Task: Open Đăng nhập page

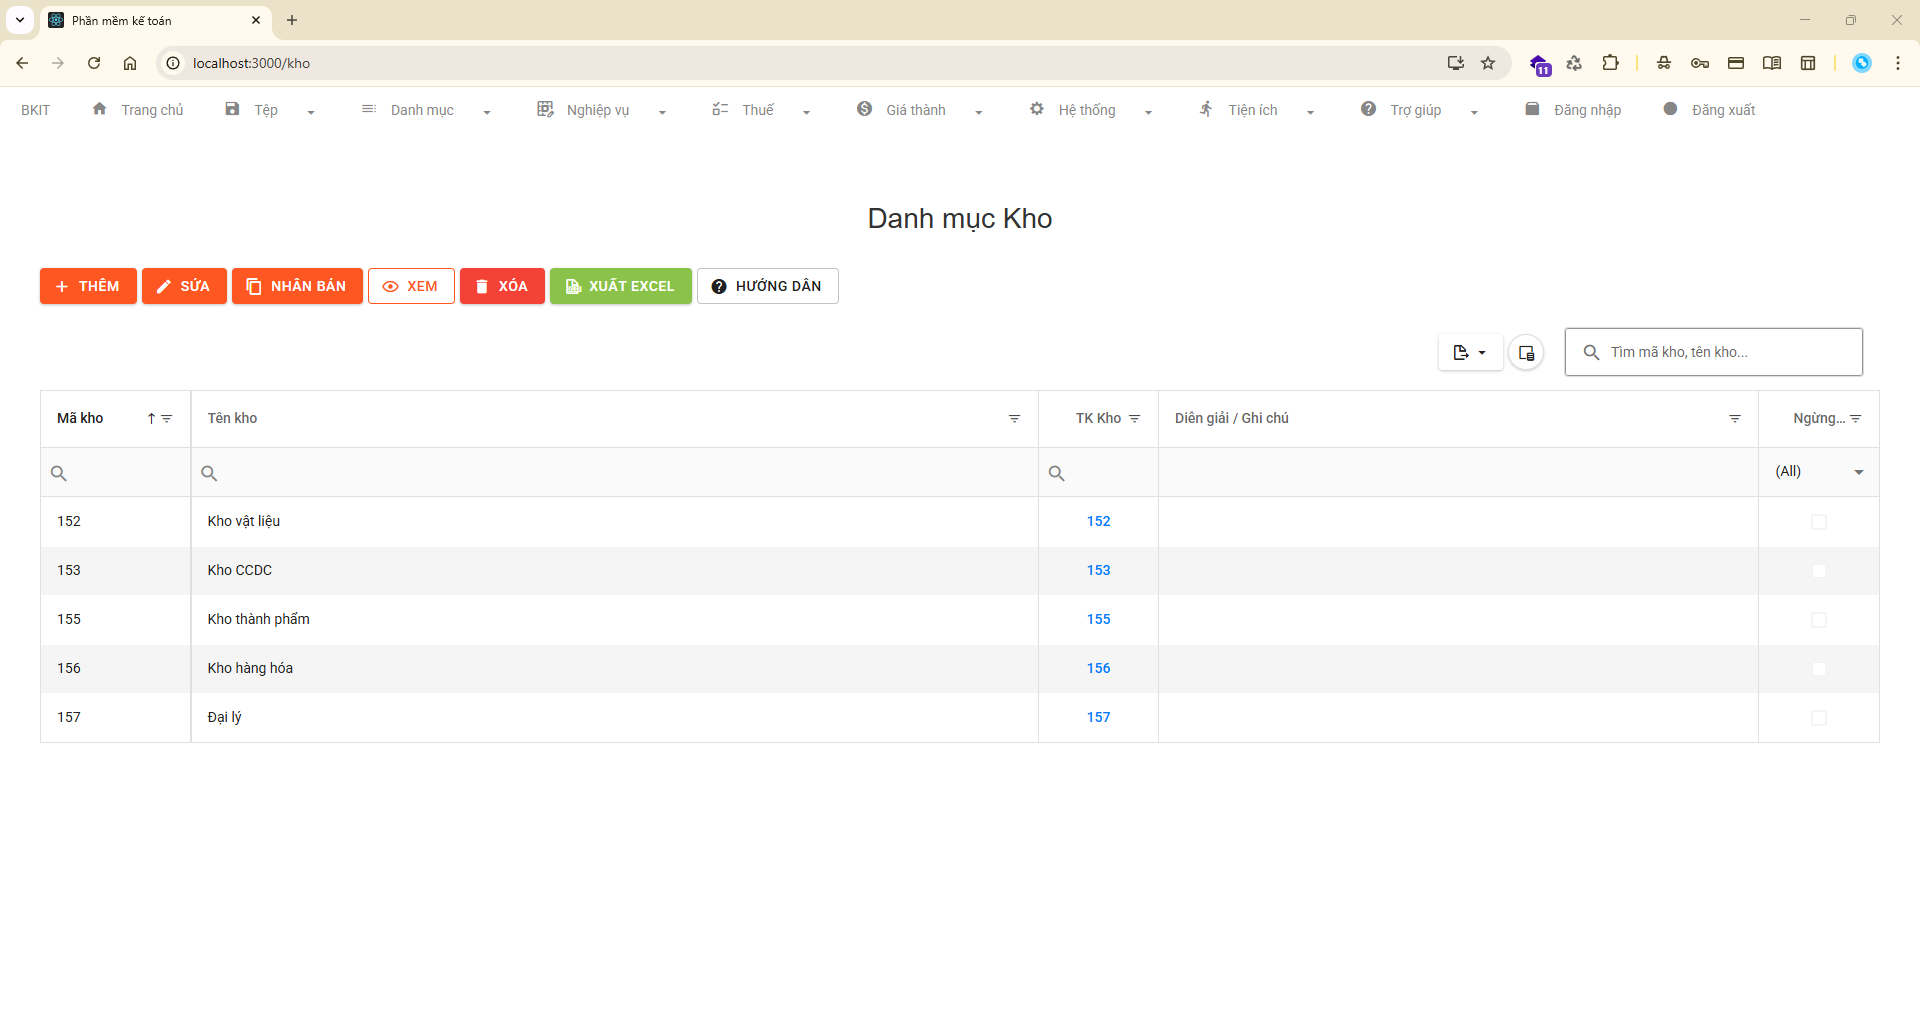Action: (1573, 110)
